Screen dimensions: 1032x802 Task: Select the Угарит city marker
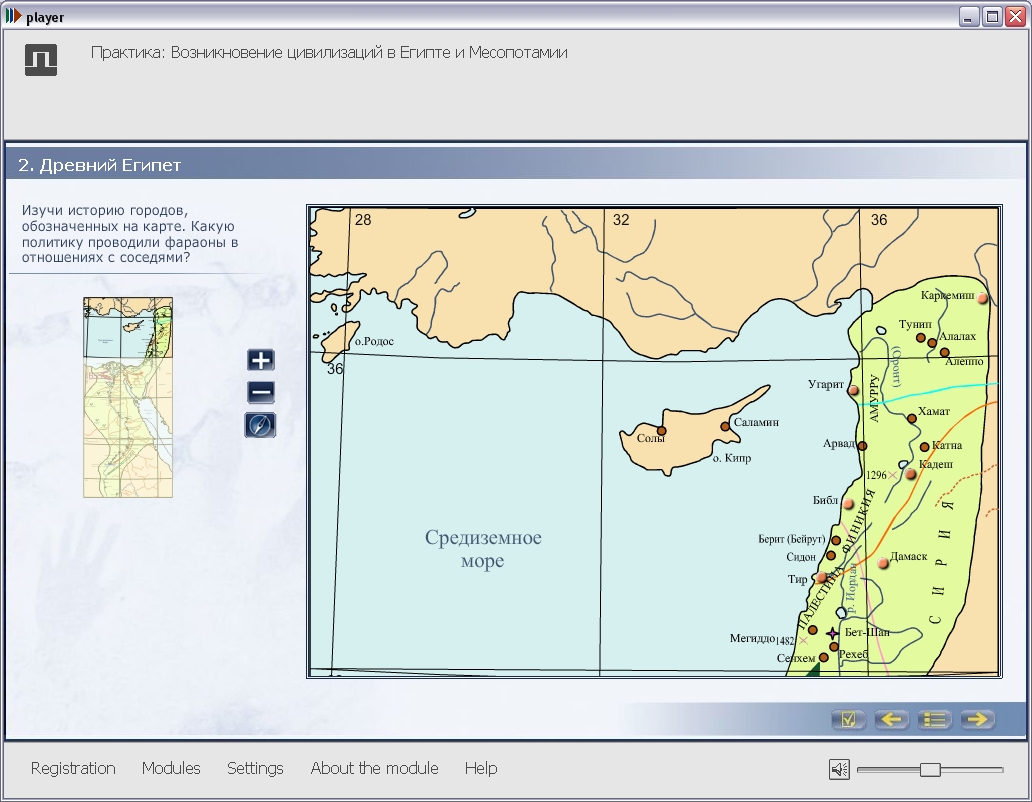point(854,390)
